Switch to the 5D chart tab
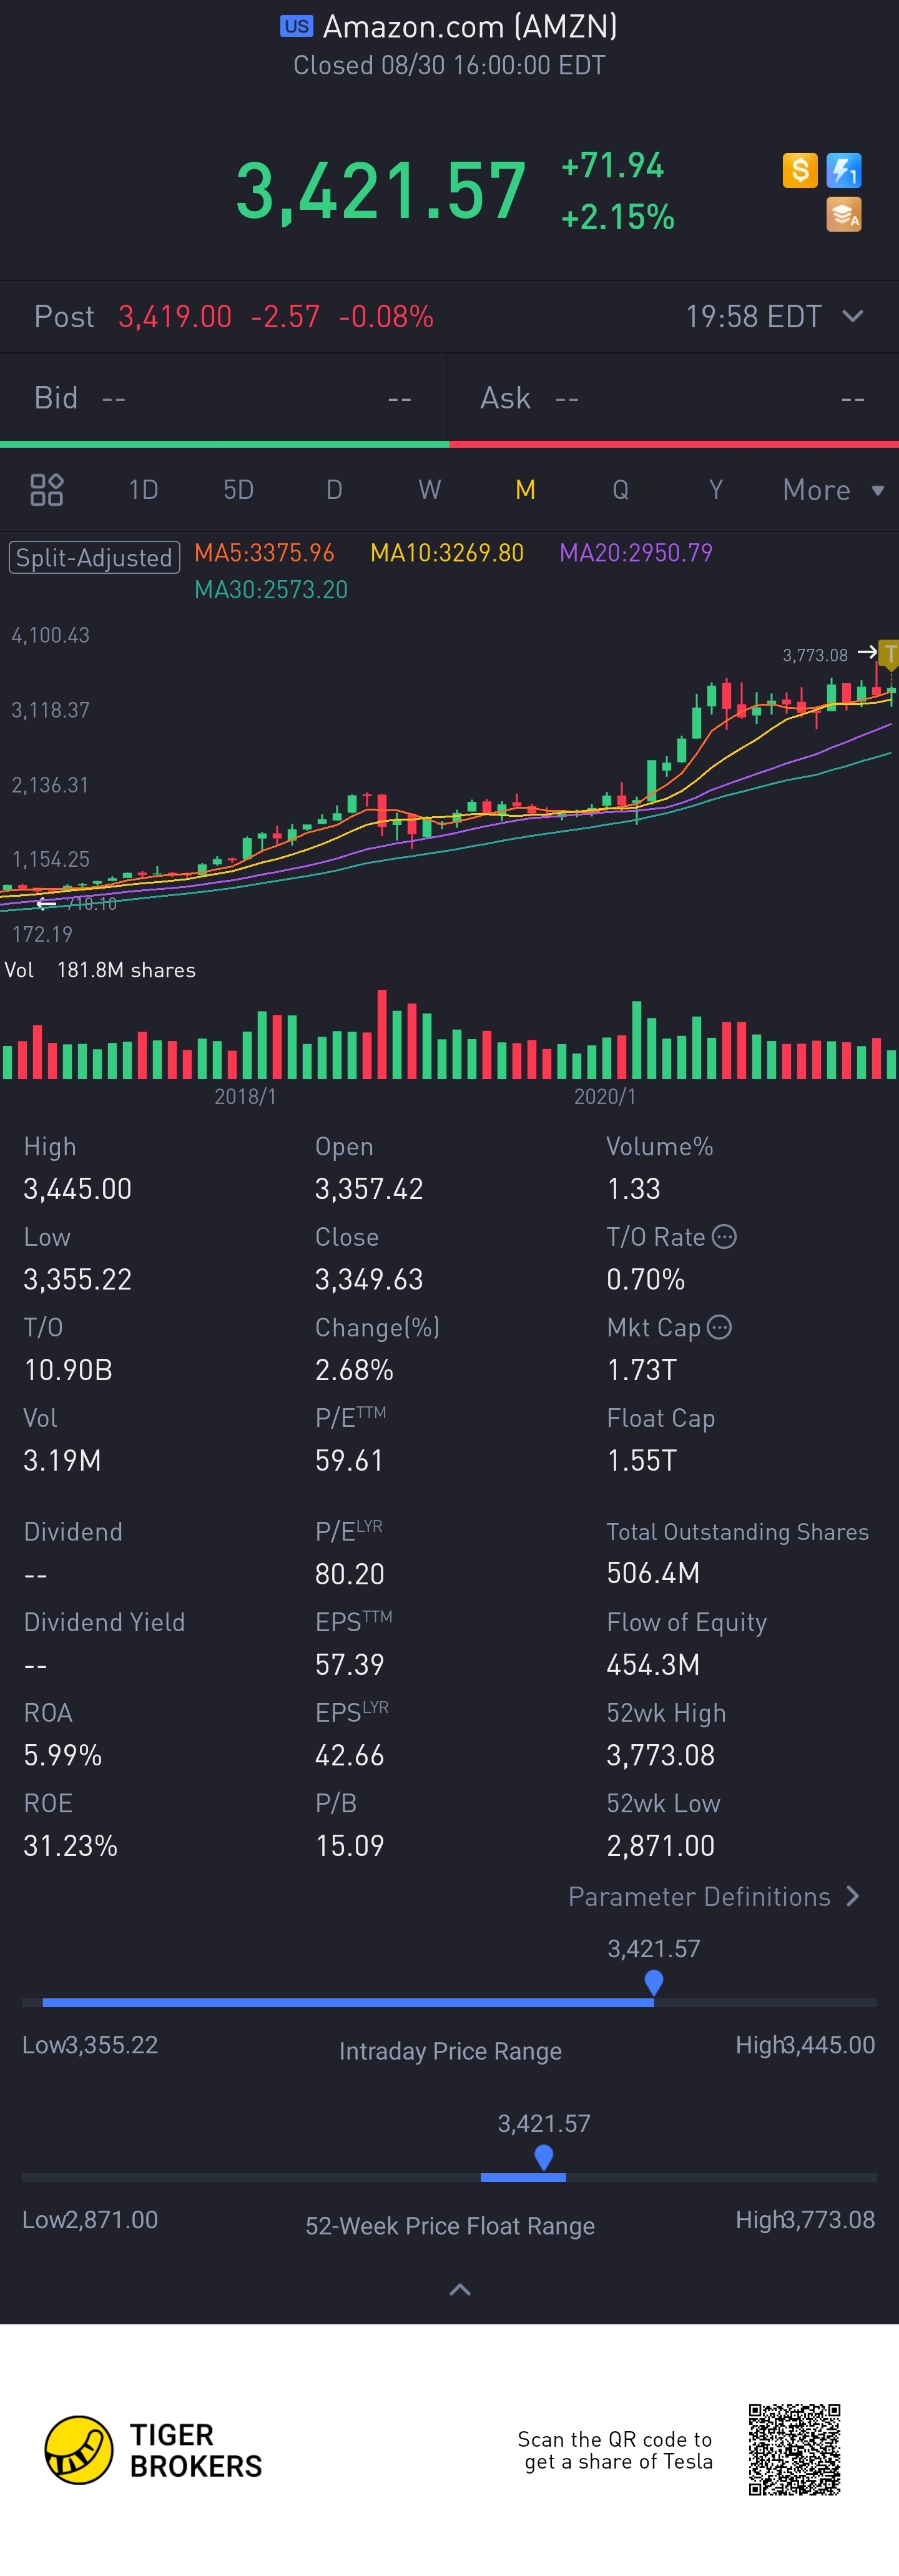The image size is (899, 2576). click(x=238, y=490)
